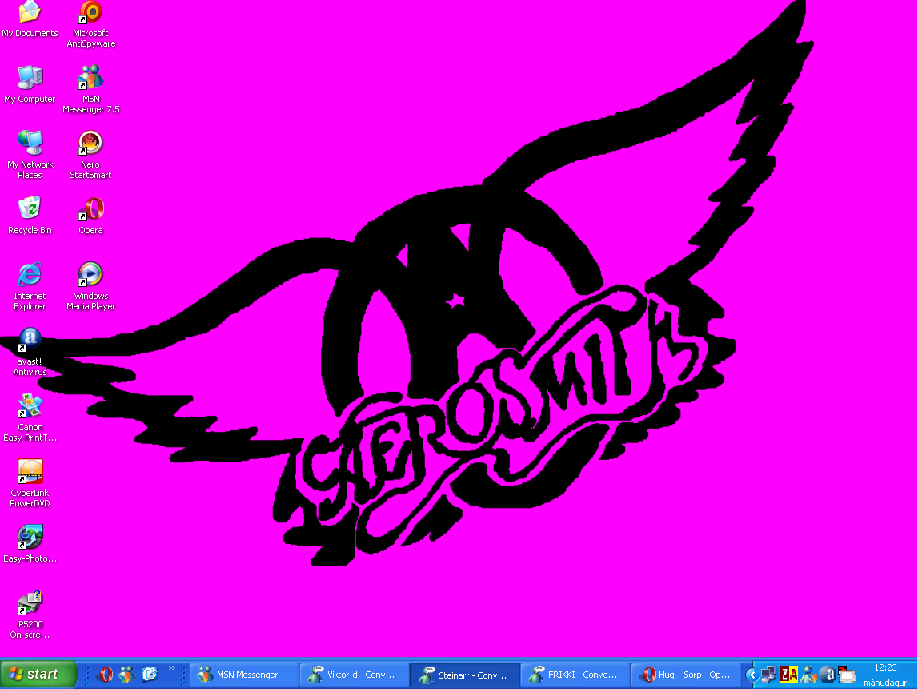Click the network connection tray icon
Image resolution: width=917 pixels, height=689 pixels.
[x=768, y=675]
